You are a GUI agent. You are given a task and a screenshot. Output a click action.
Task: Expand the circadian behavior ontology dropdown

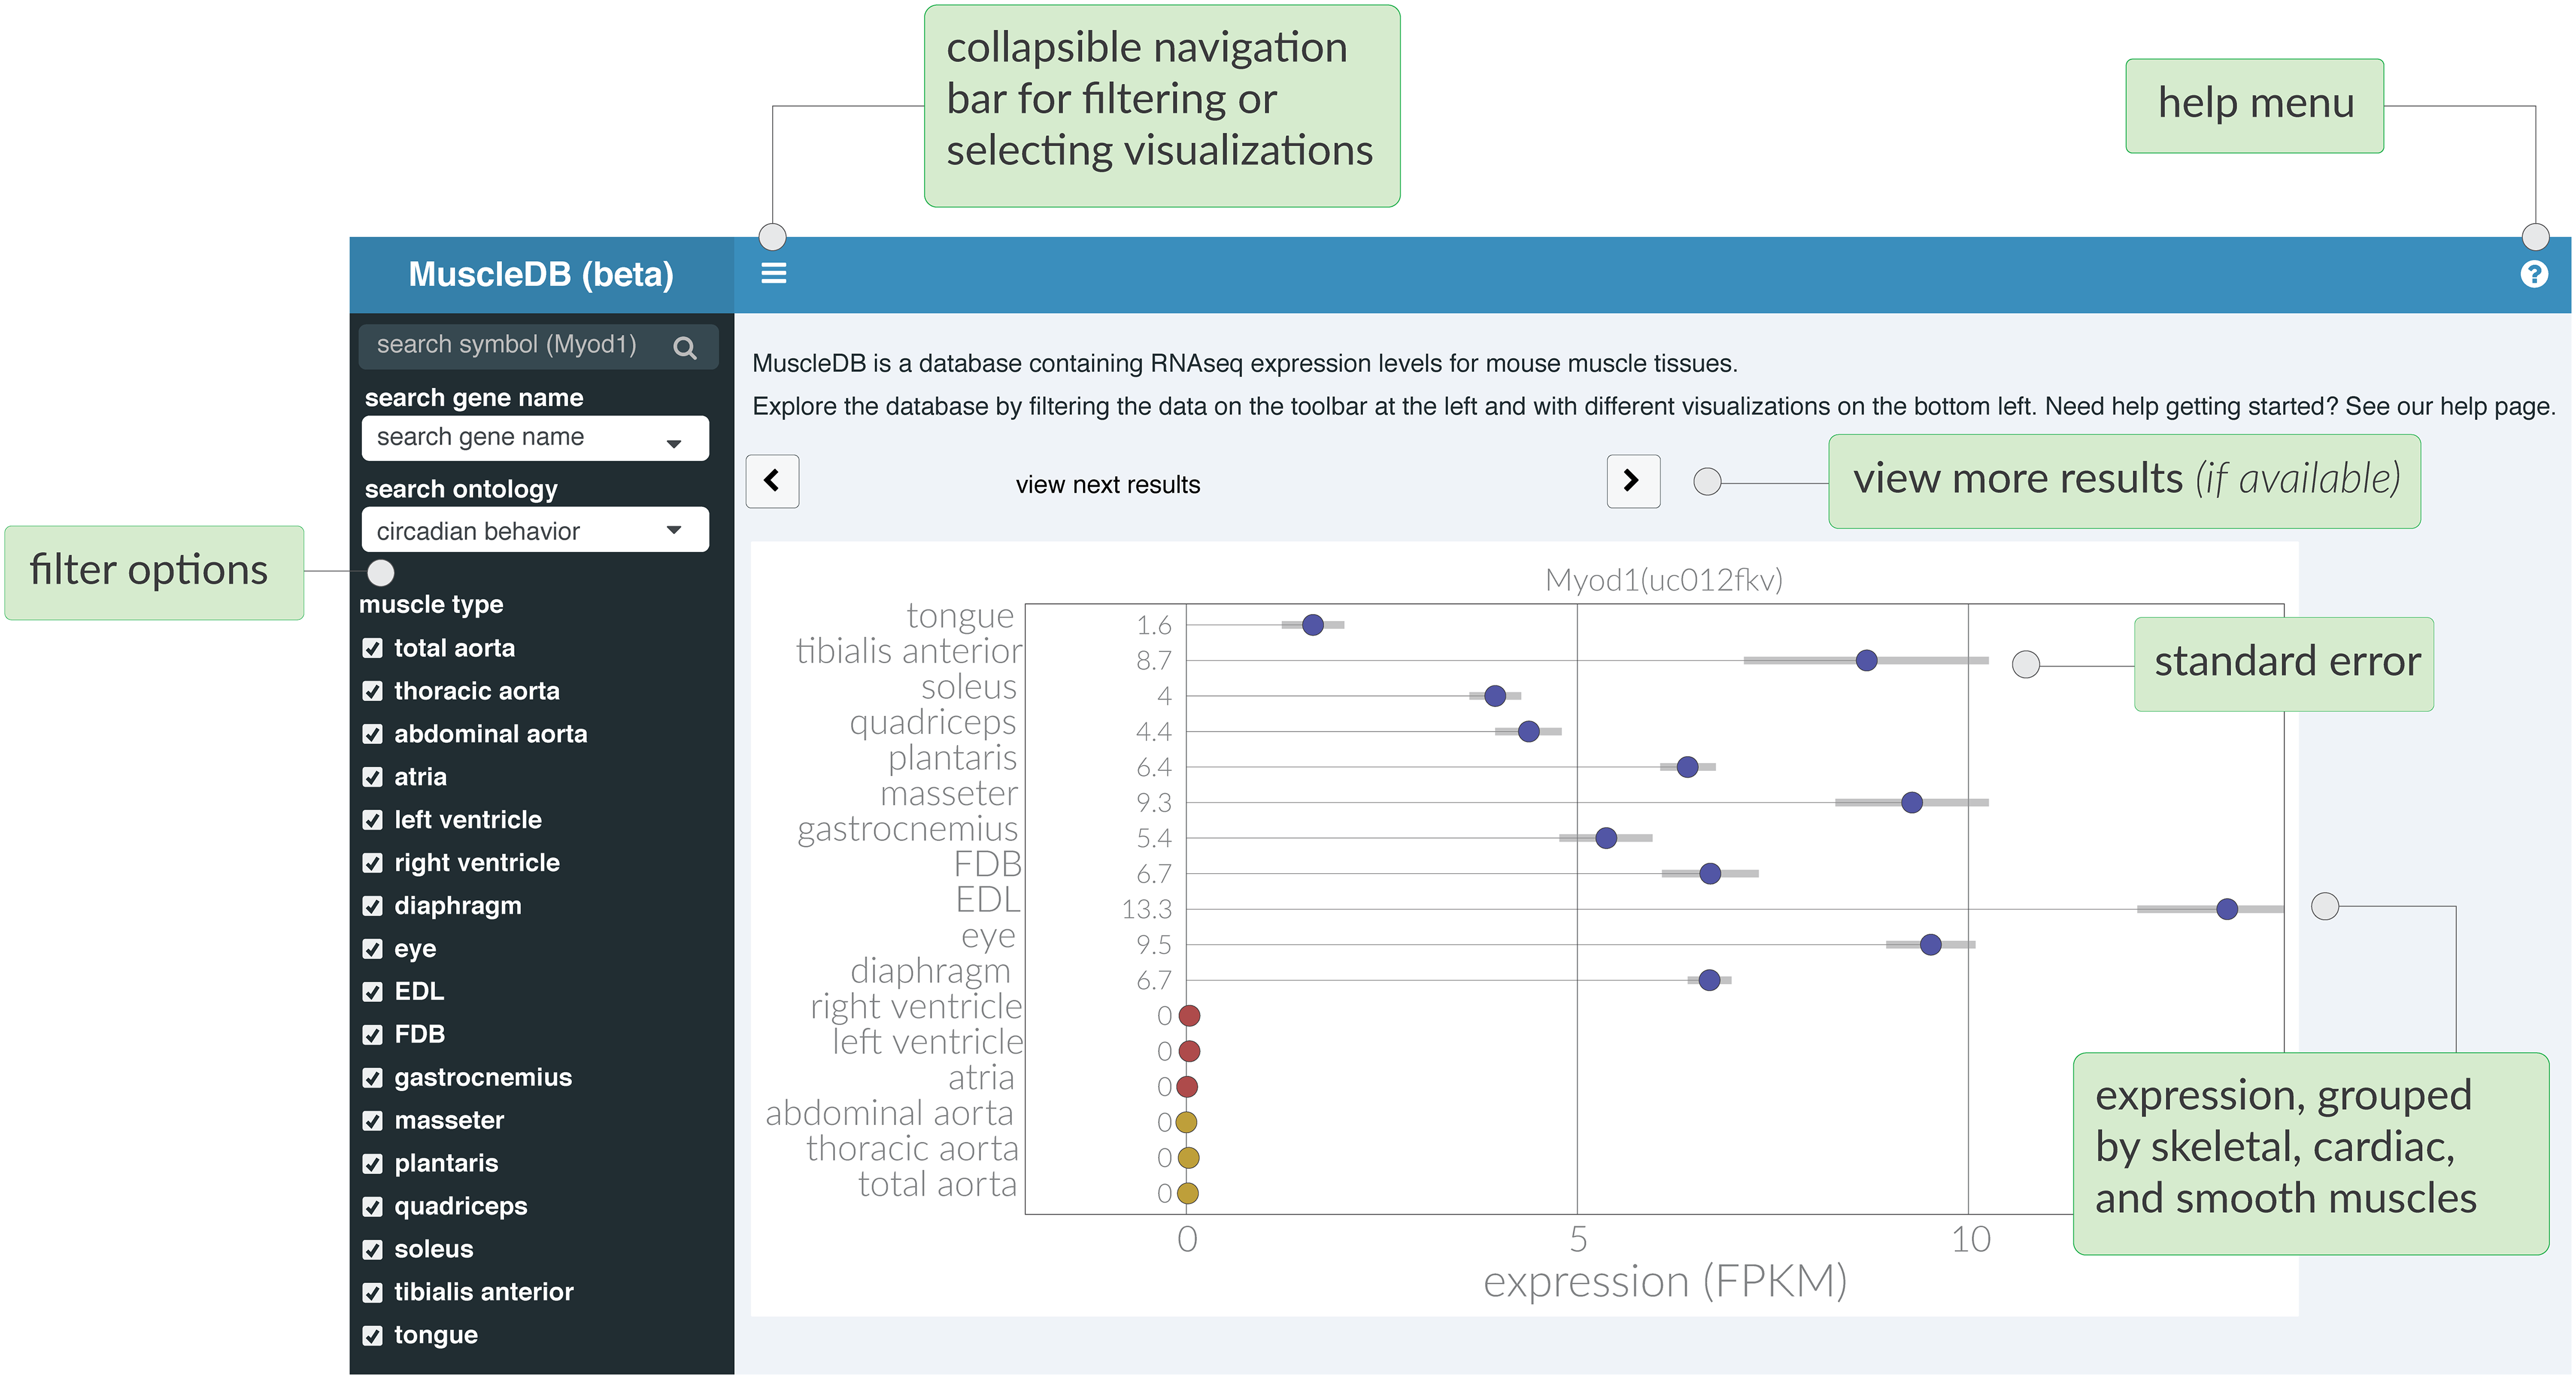535,530
